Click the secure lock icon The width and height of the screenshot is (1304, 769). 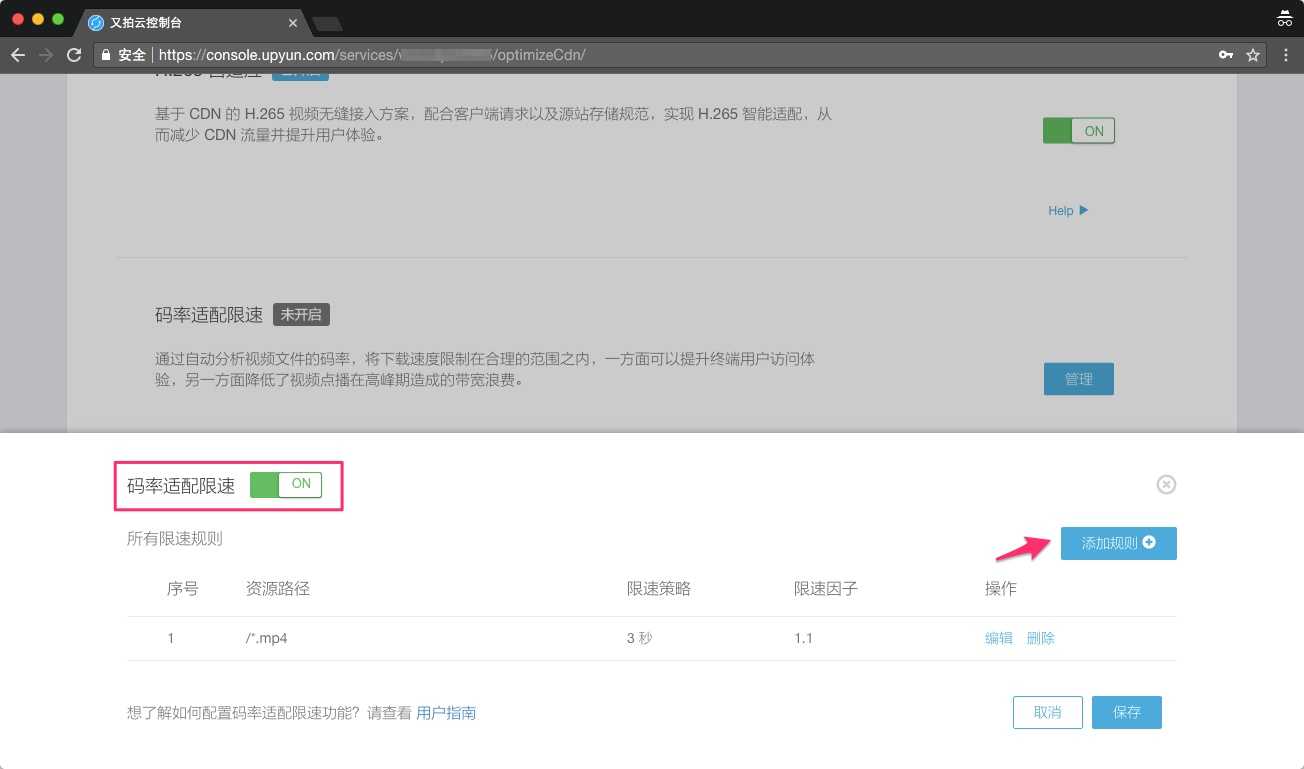tap(106, 55)
